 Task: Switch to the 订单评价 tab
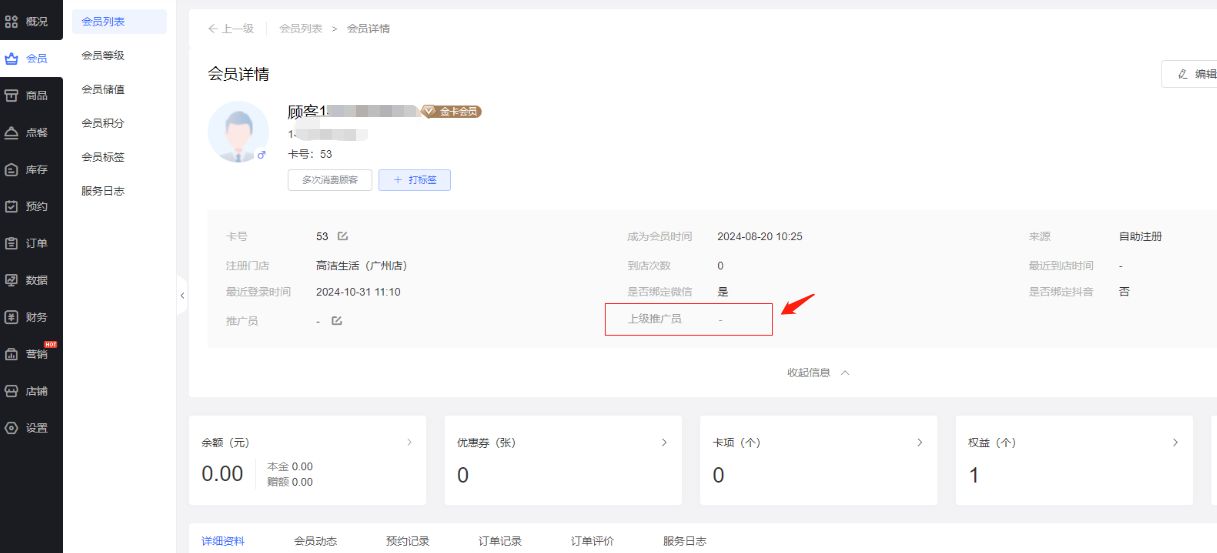pyautogui.click(x=592, y=541)
